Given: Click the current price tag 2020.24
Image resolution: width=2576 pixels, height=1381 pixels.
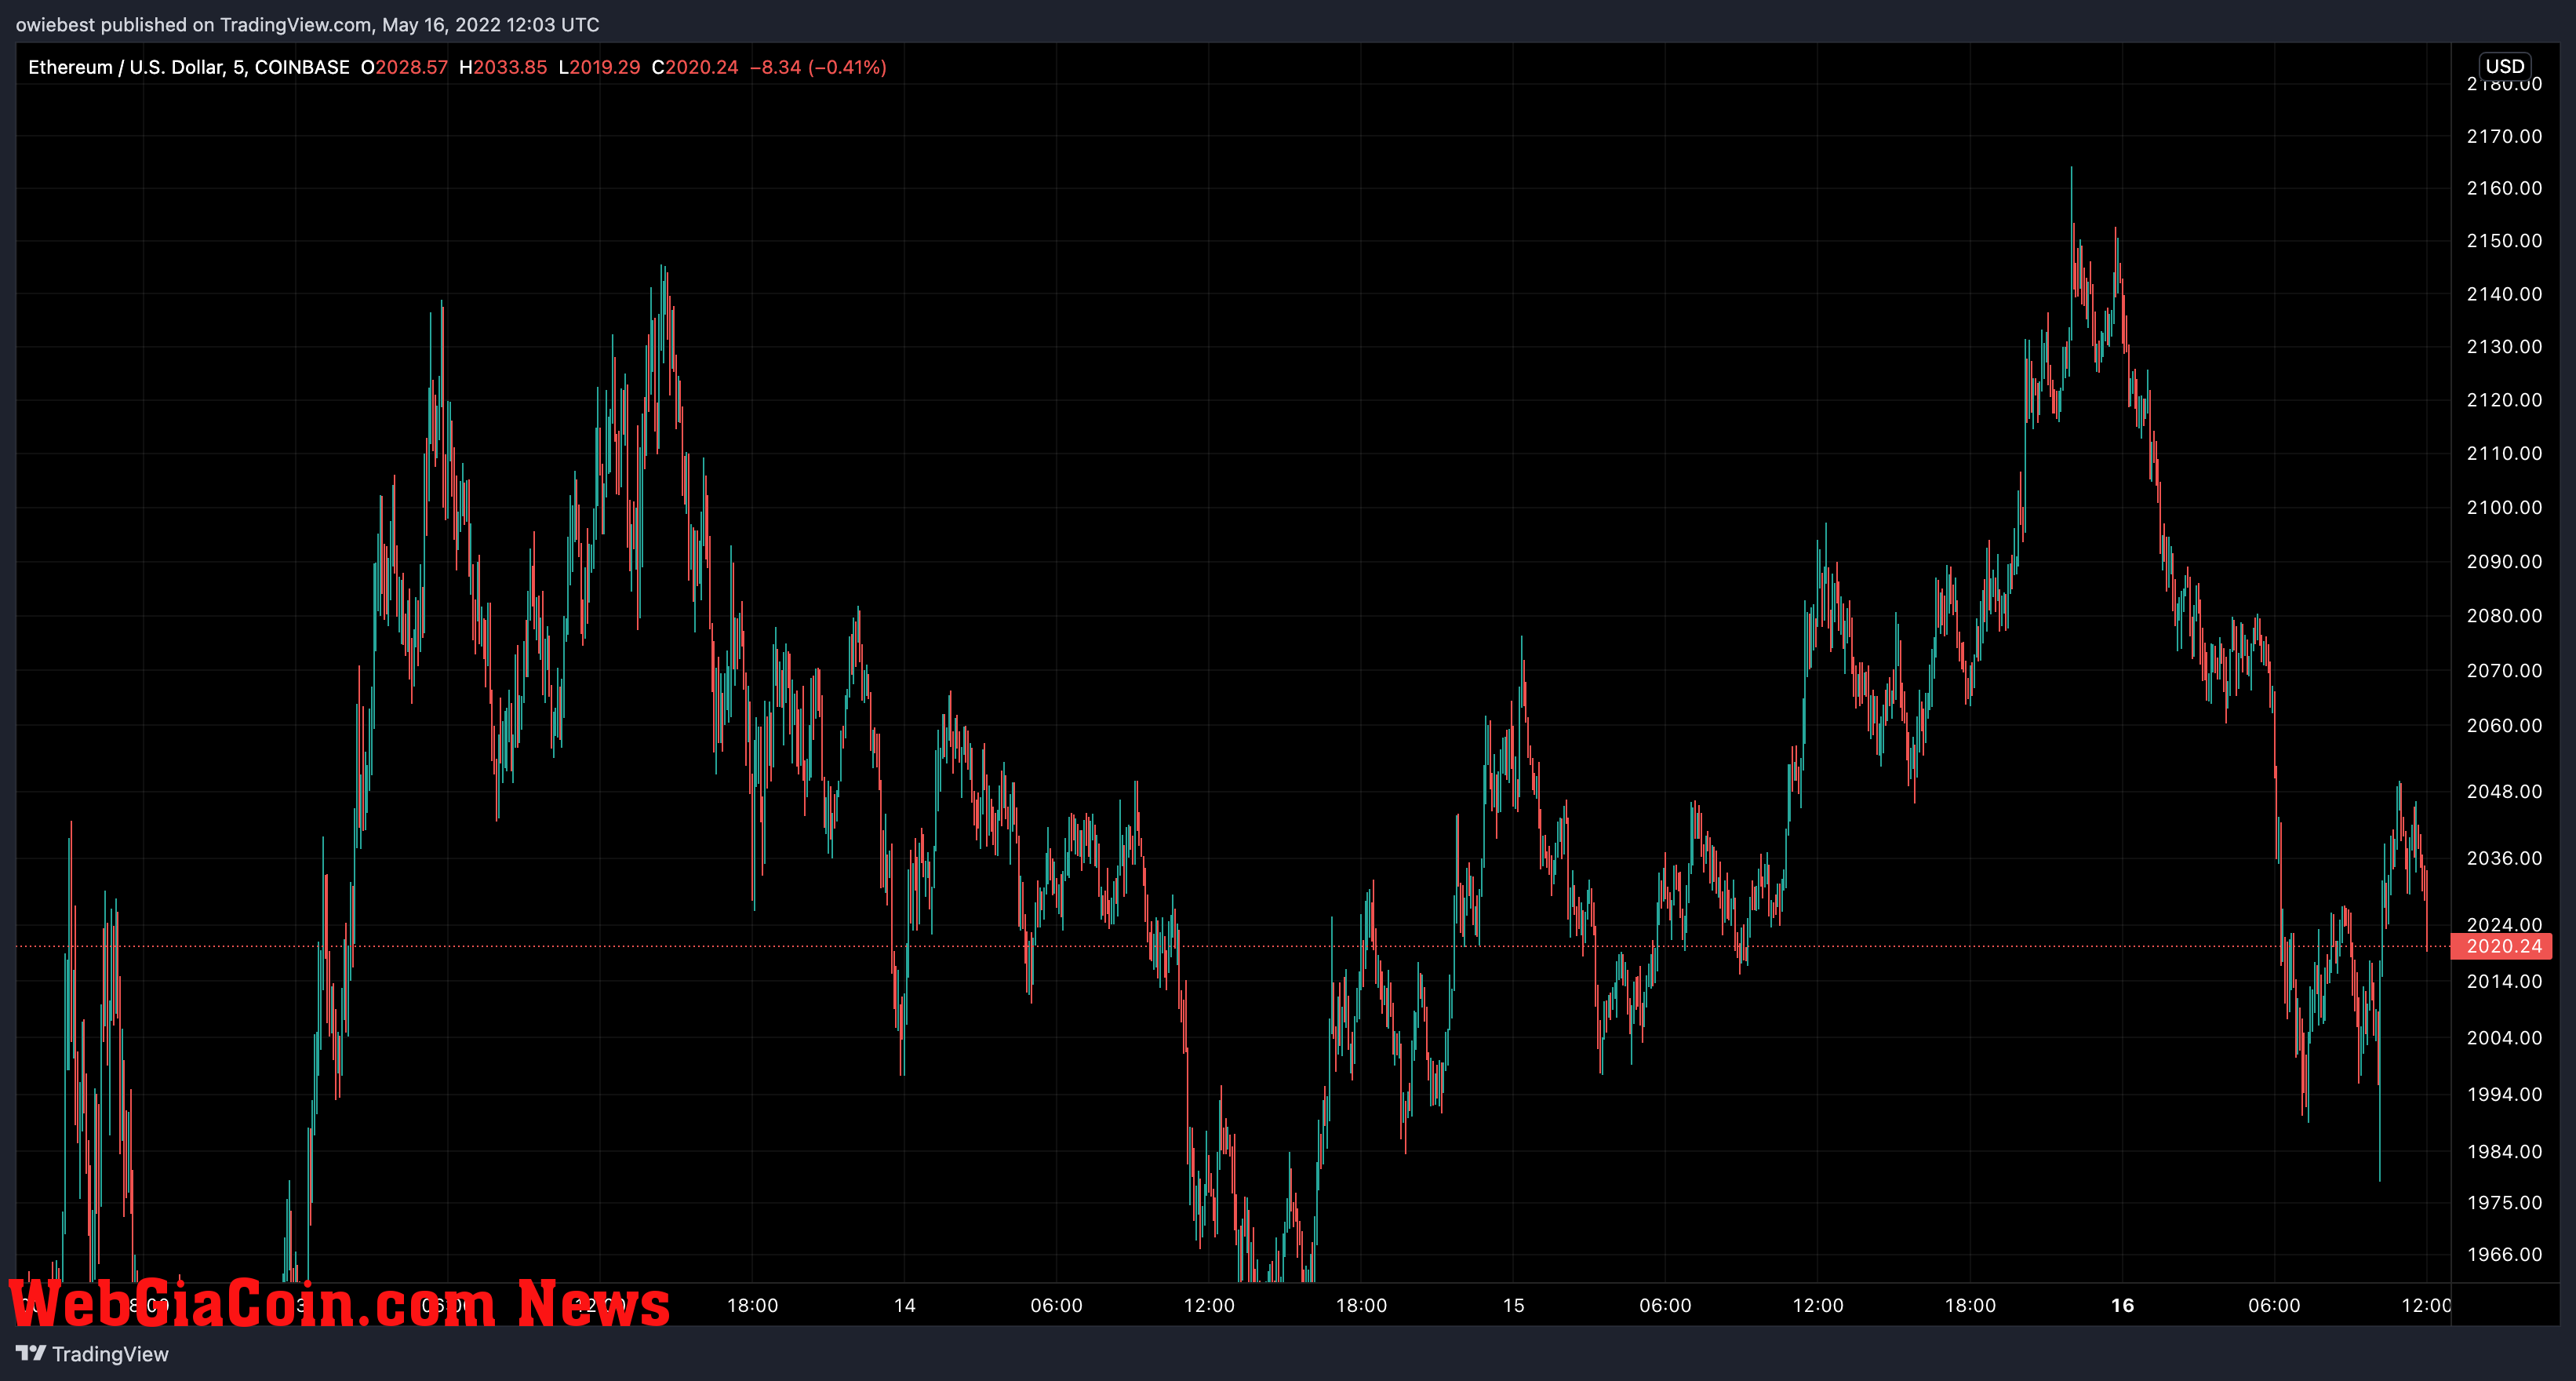Looking at the screenshot, I should 2503,946.
